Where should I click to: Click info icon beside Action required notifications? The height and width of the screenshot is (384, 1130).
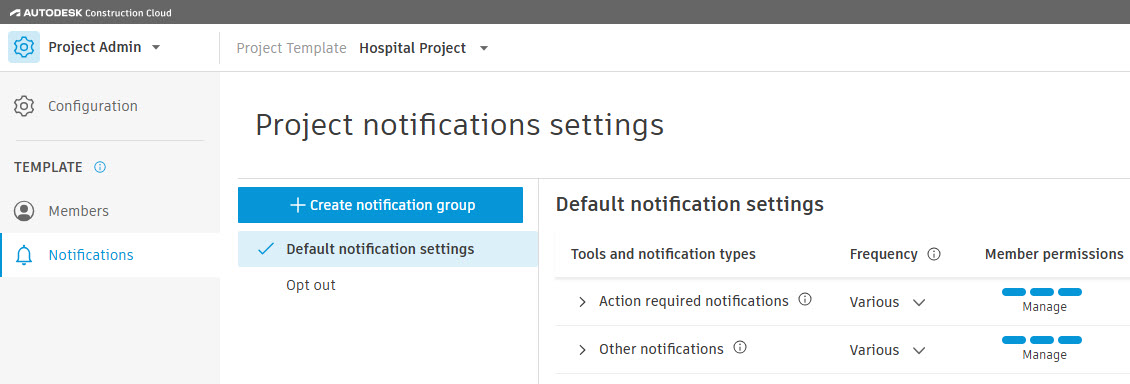[x=805, y=299]
